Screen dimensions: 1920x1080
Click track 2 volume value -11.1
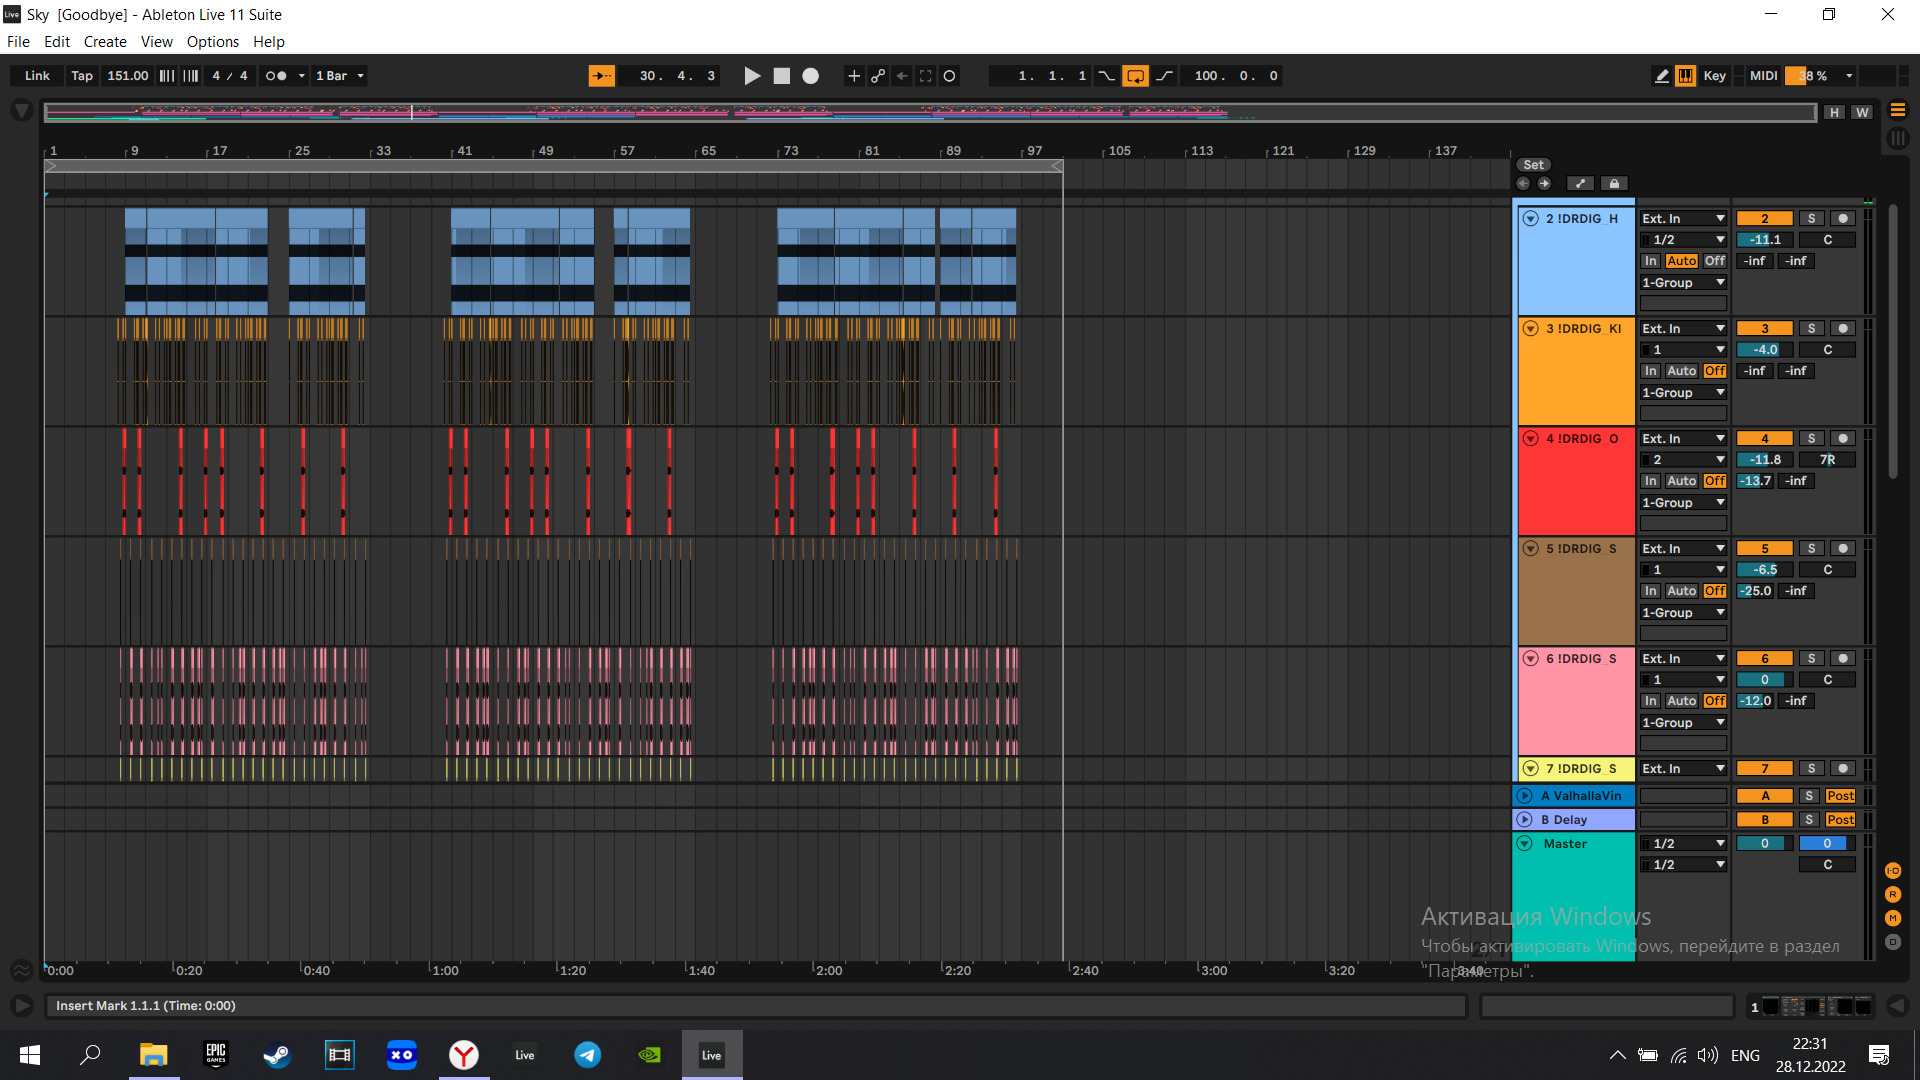[1764, 240]
